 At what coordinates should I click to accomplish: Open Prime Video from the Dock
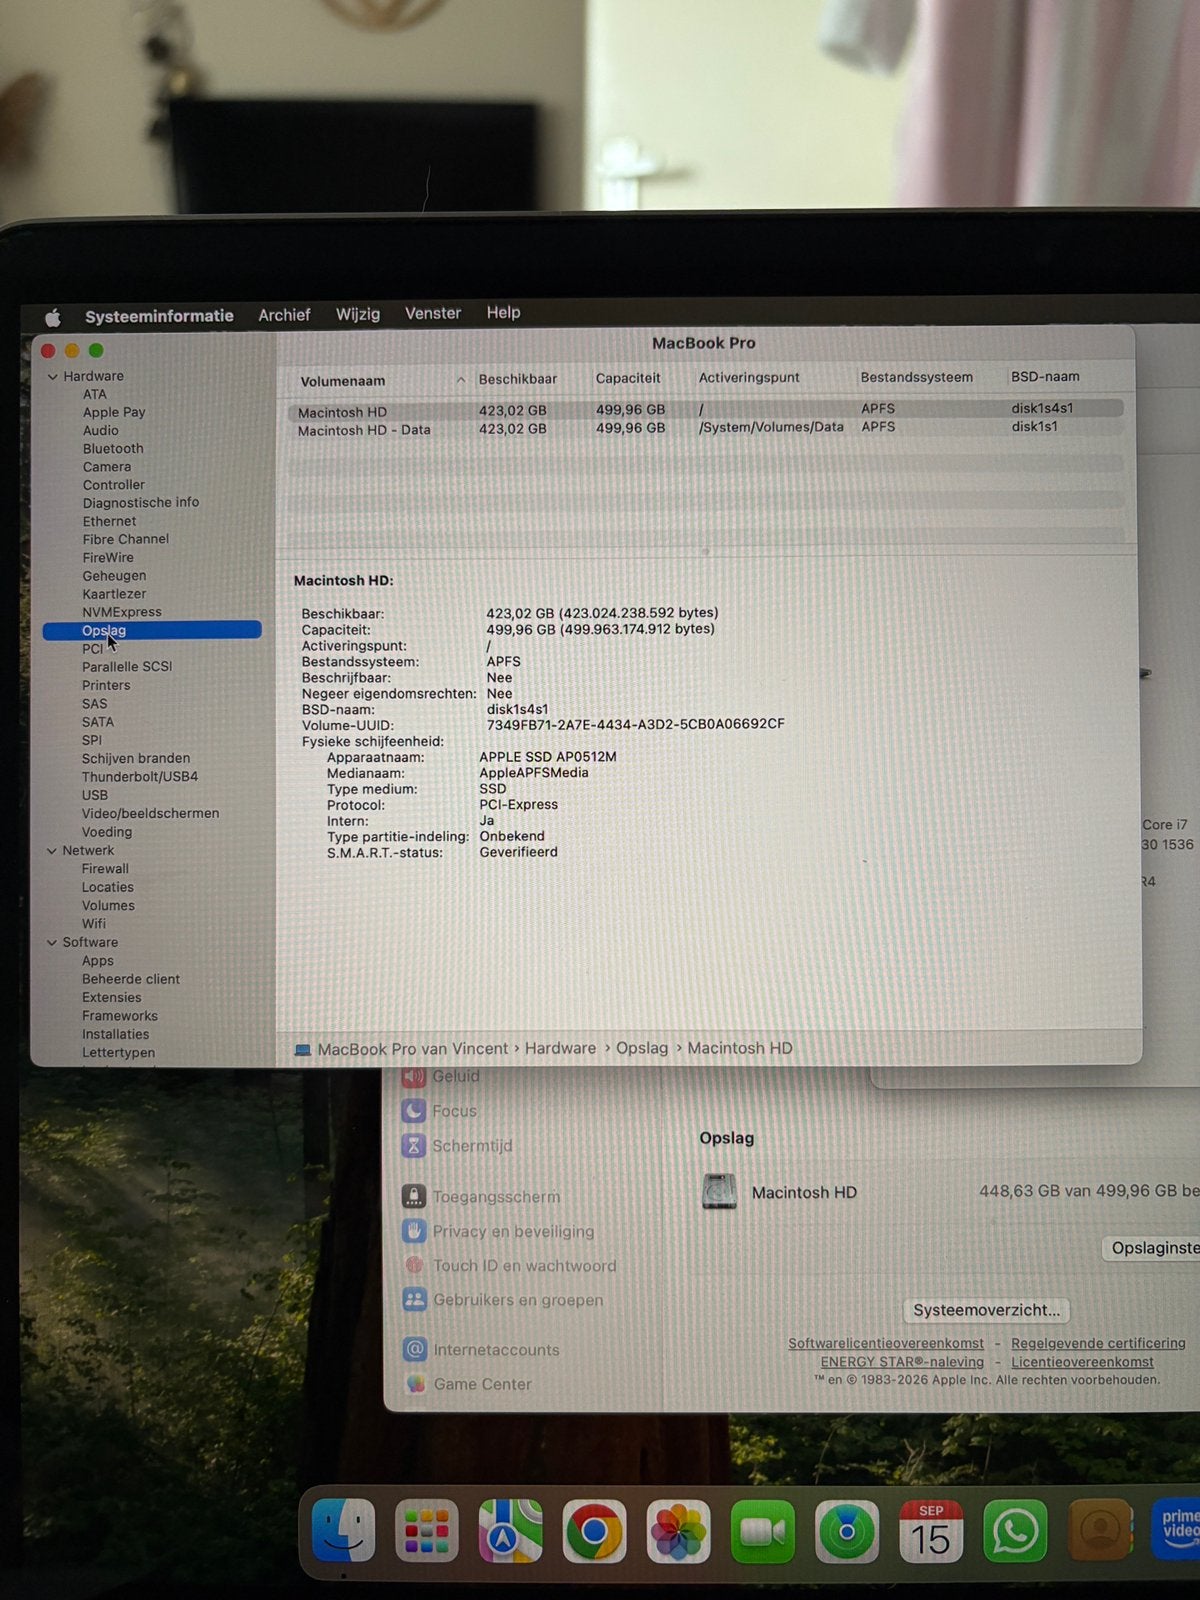click(x=1176, y=1529)
